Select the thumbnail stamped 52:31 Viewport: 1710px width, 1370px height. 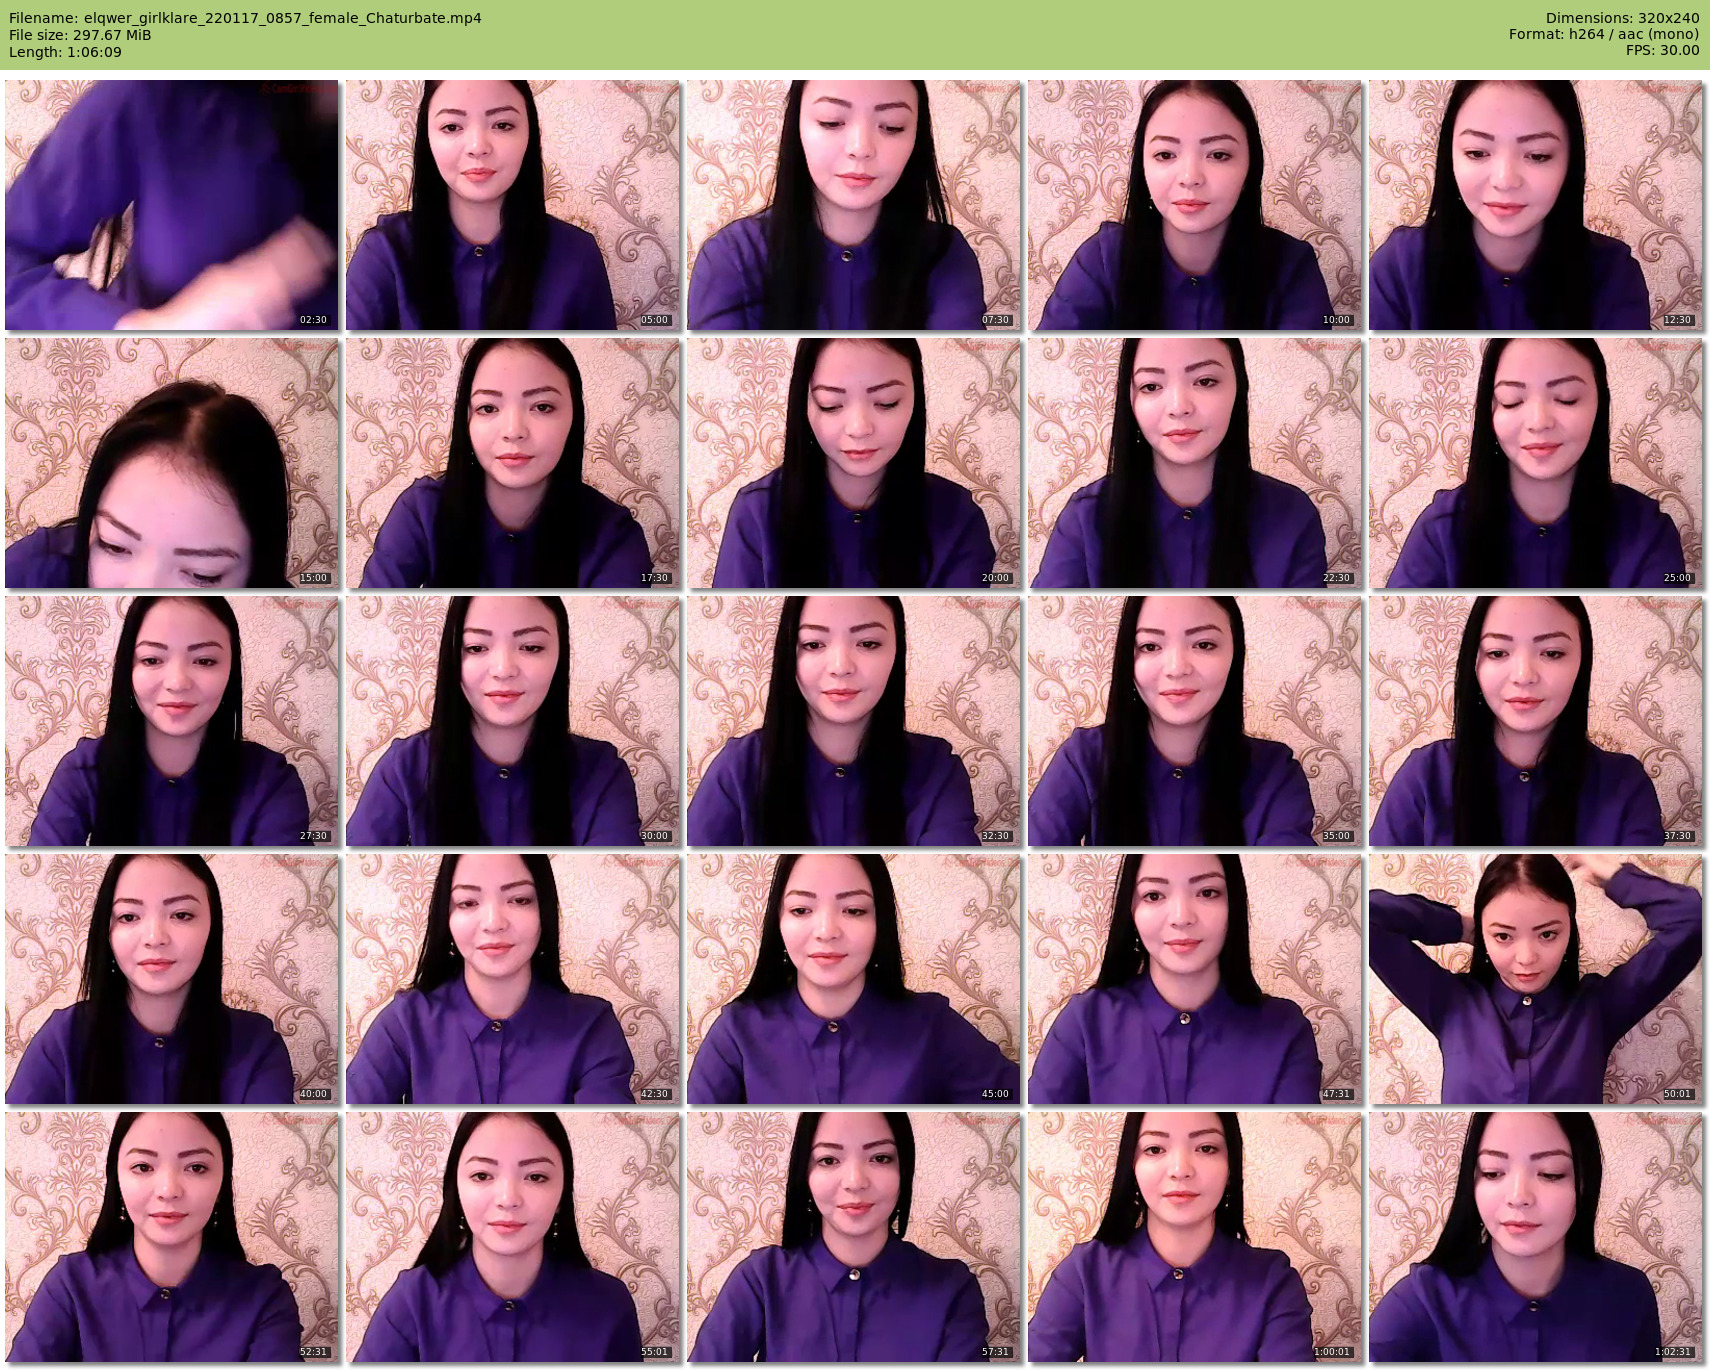(172, 1237)
